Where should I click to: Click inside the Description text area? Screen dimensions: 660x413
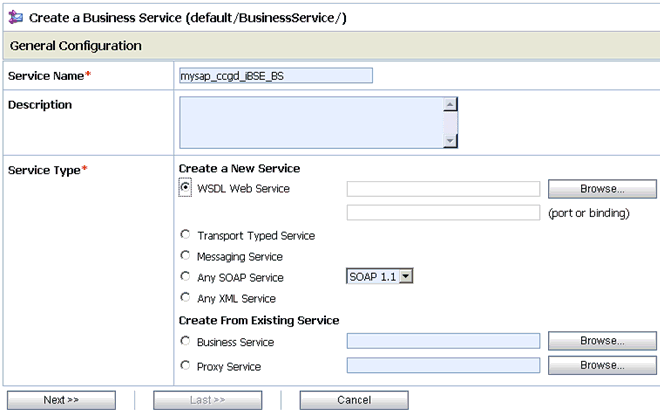tap(311, 123)
